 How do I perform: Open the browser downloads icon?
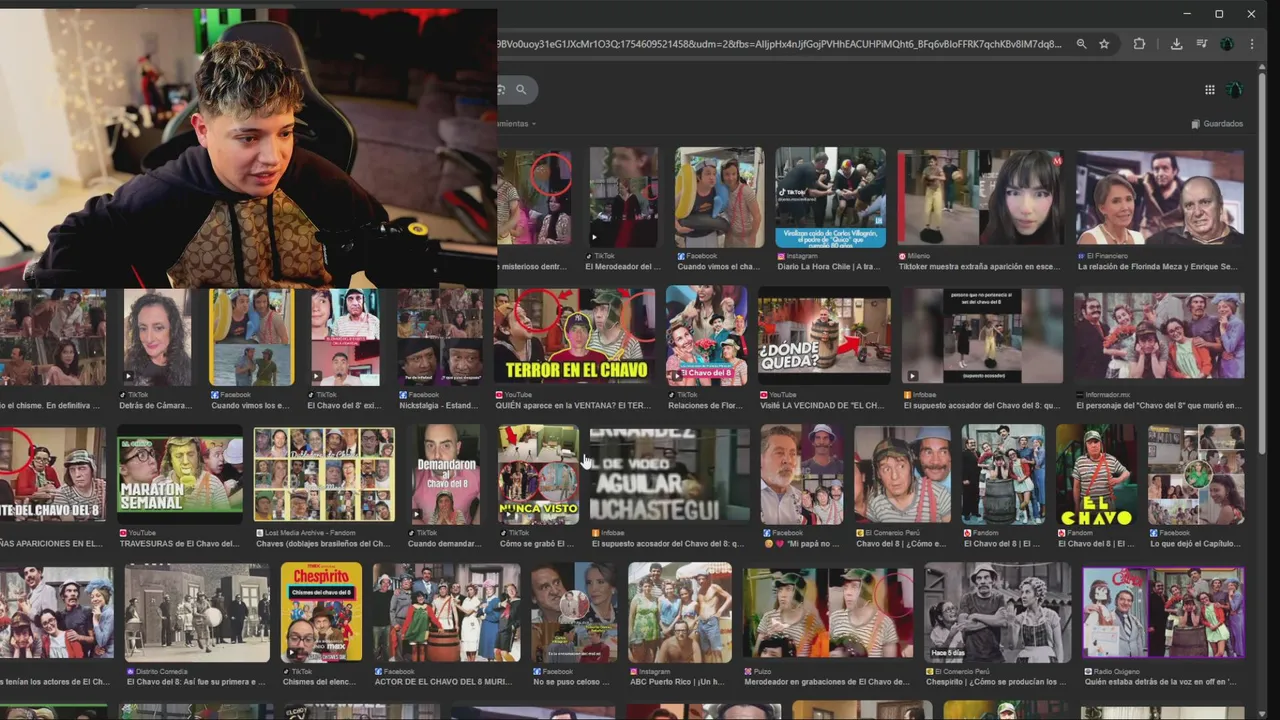tap(1176, 44)
